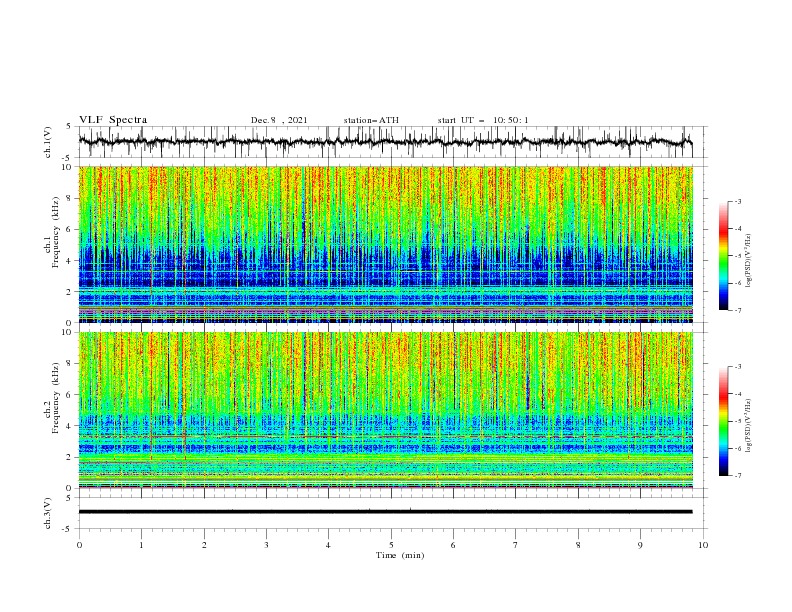Image resolution: width=792 pixels, height=612 pixels.
Task: Click the ch.3 flat black waveform trace
Action: (385, 512)
